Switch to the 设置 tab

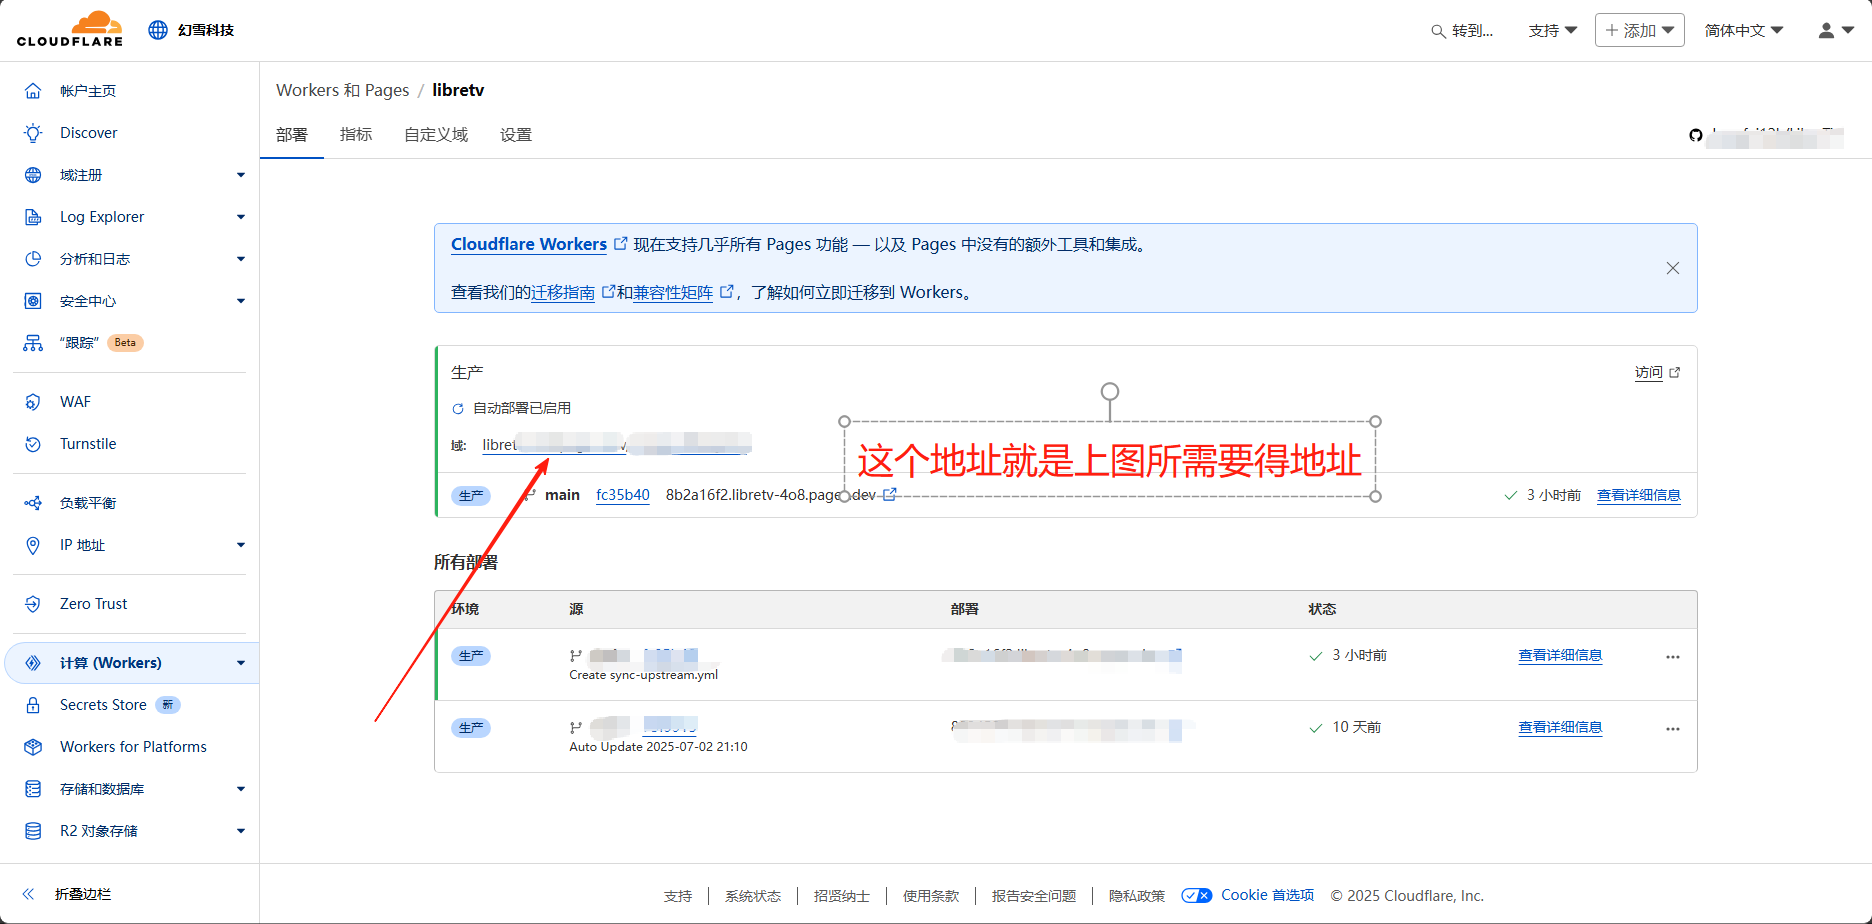click(516, 135)
